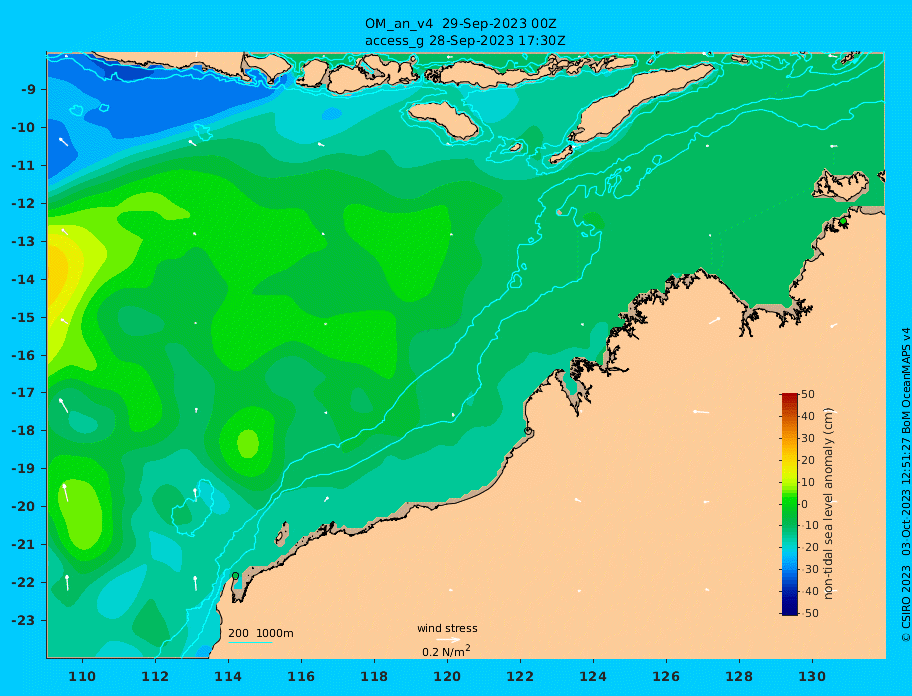Click the longitude label 112
The height and width of the screenshot is (696, 912).
(155, 676)
